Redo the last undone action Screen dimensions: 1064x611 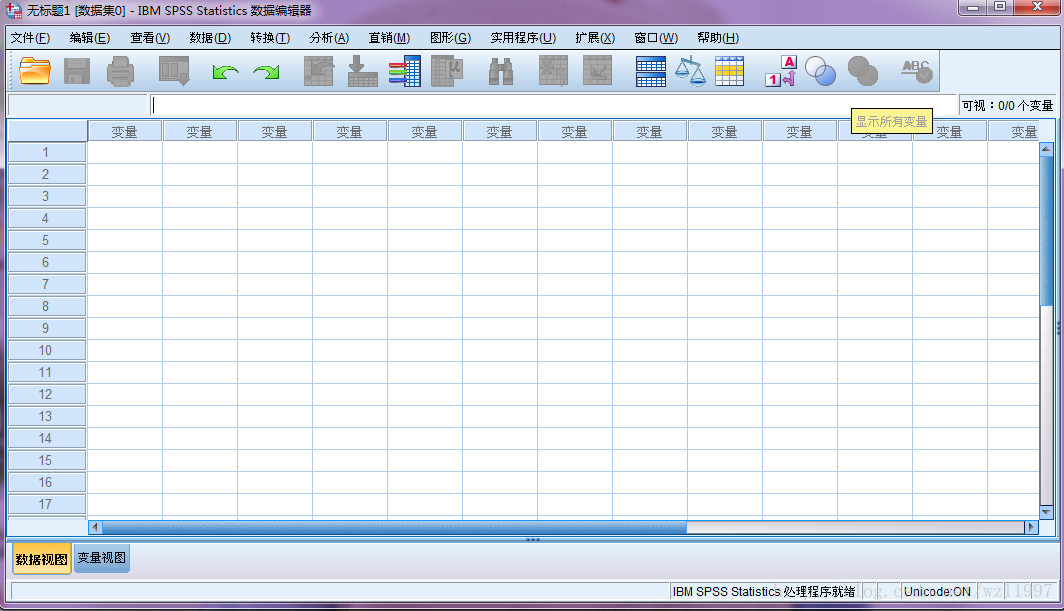[266, 71]
